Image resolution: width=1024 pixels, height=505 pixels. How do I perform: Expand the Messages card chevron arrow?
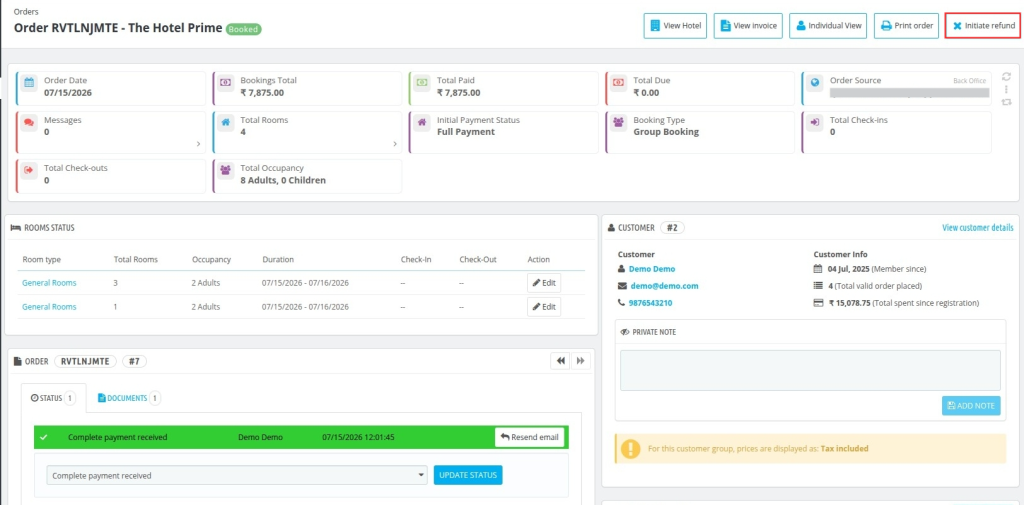pos(199,144)
